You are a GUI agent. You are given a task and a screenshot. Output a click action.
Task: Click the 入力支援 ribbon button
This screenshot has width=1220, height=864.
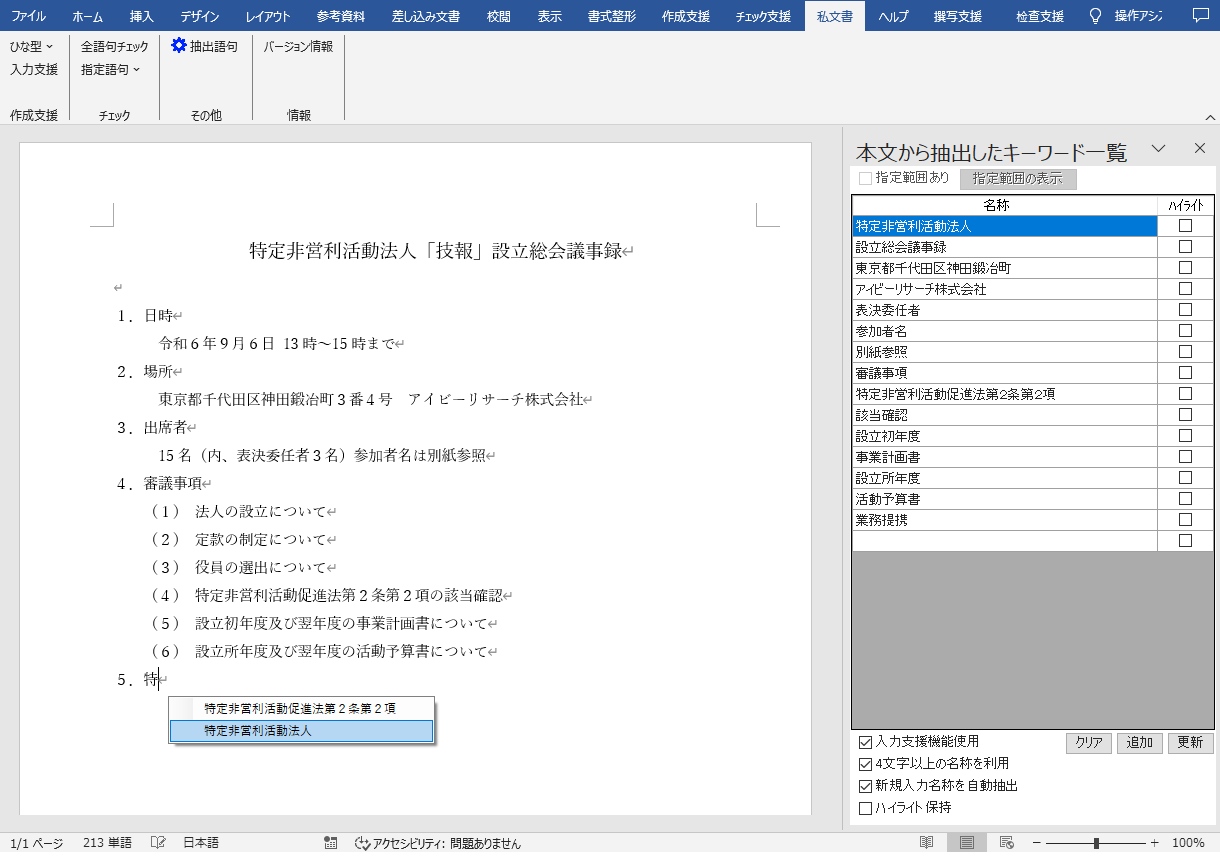pos(34,69)
